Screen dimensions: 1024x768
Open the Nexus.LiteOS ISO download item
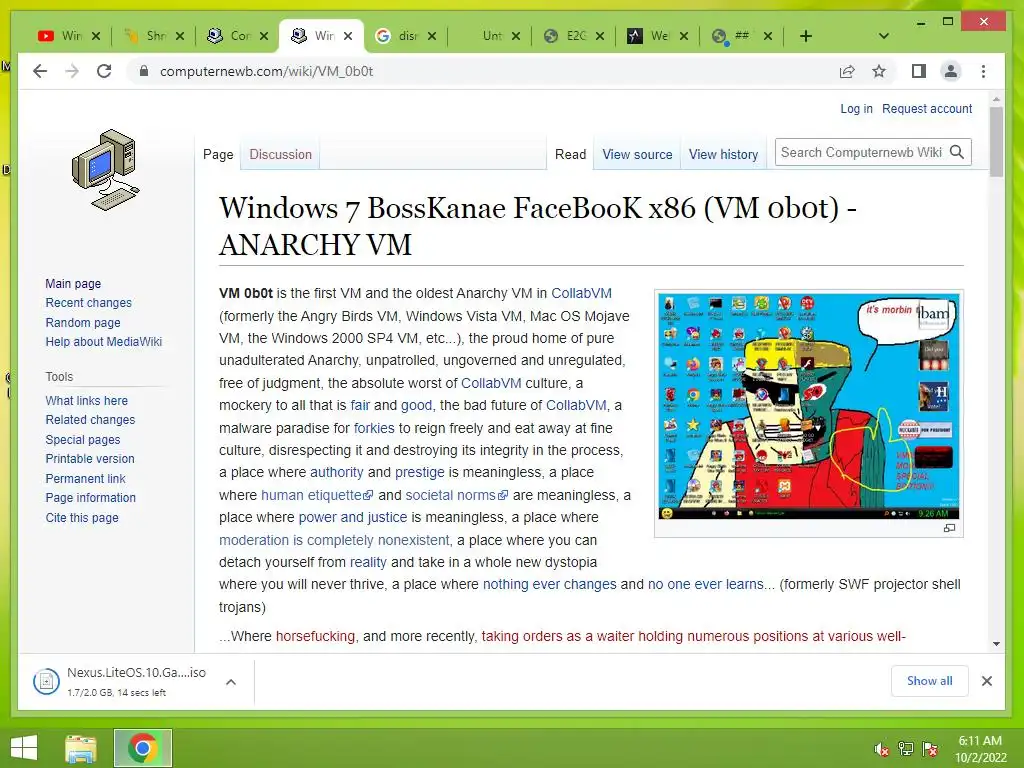pos(121,681)
